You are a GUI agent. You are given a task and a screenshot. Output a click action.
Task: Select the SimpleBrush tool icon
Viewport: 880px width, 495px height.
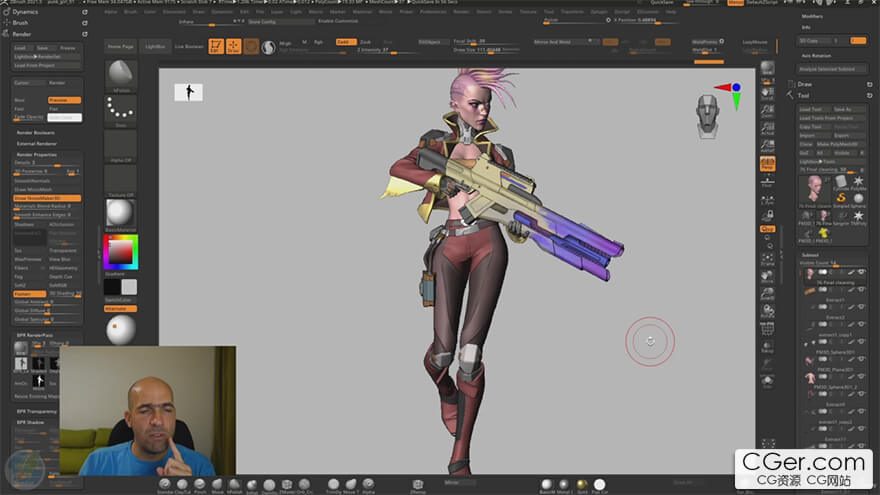point(841,198)
